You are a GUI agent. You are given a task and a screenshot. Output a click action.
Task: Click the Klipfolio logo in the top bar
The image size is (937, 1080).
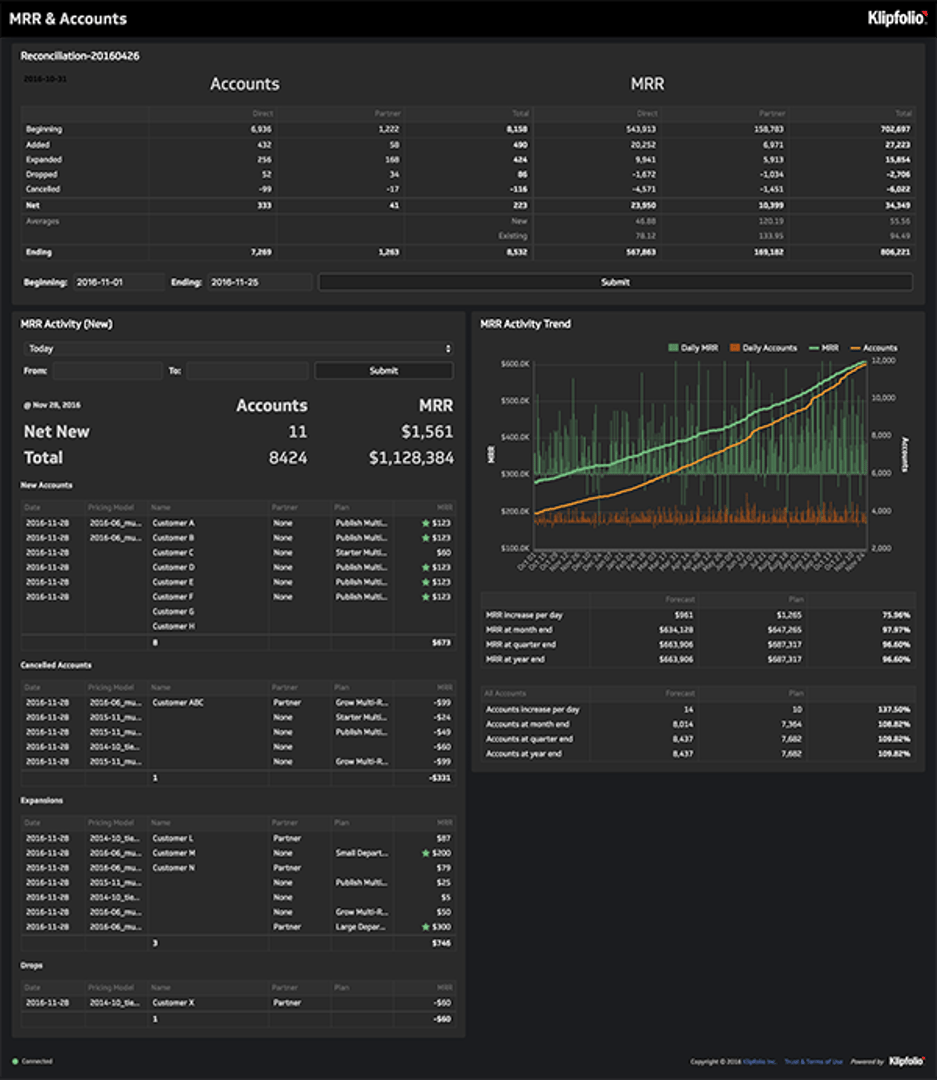pyautogui.click(x=898, y=18)
